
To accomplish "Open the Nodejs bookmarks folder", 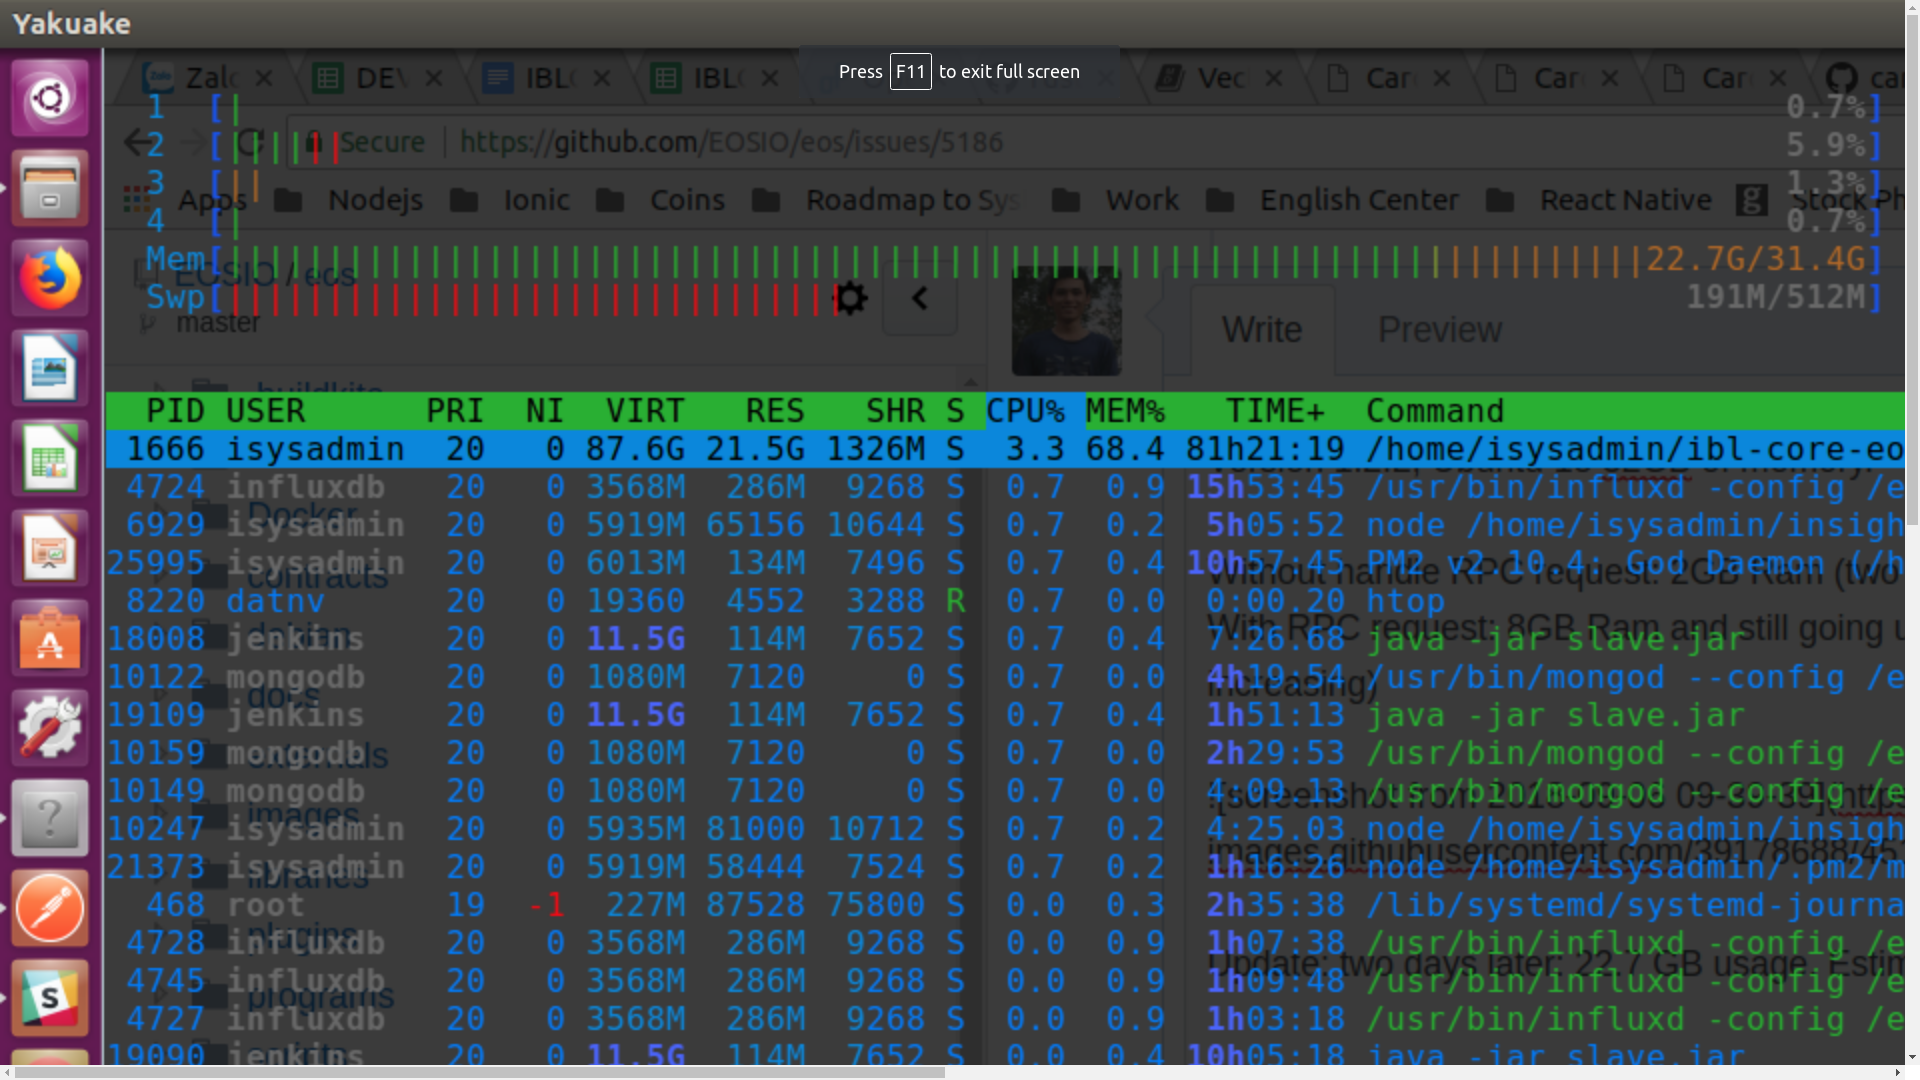I will tap(375, 200).
